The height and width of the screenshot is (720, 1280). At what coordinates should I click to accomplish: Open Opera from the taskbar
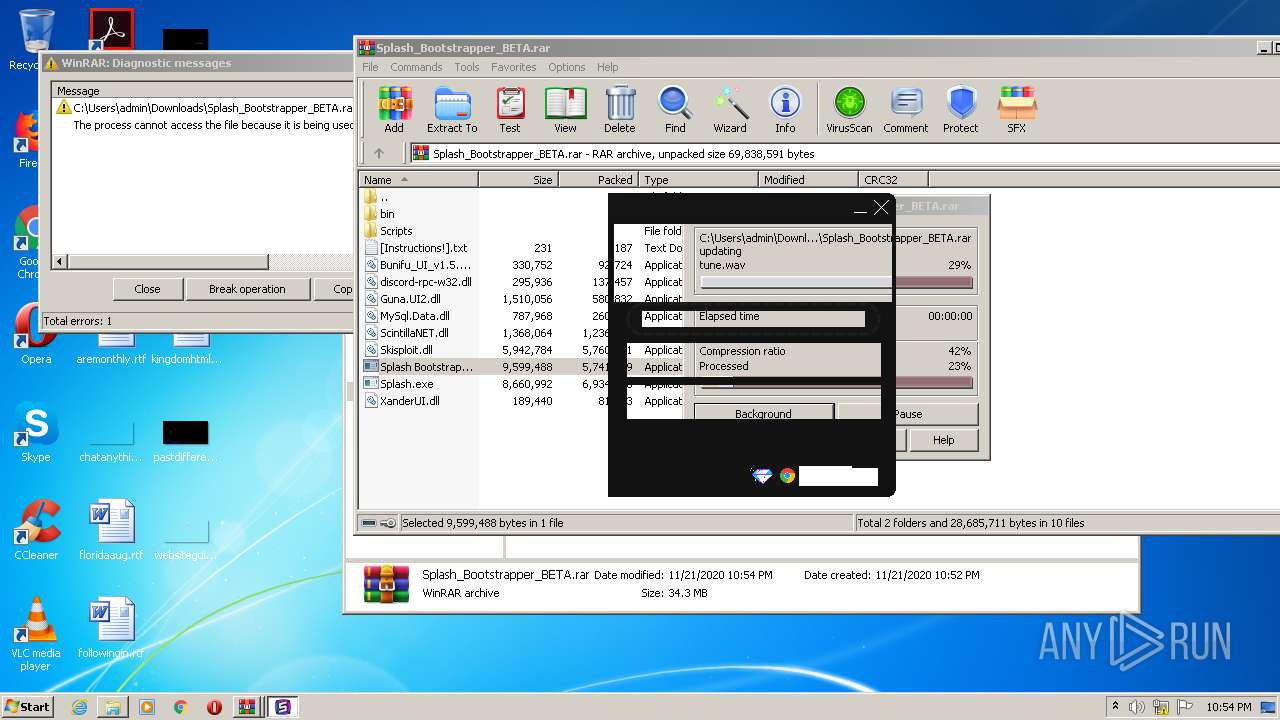[214, 707]
